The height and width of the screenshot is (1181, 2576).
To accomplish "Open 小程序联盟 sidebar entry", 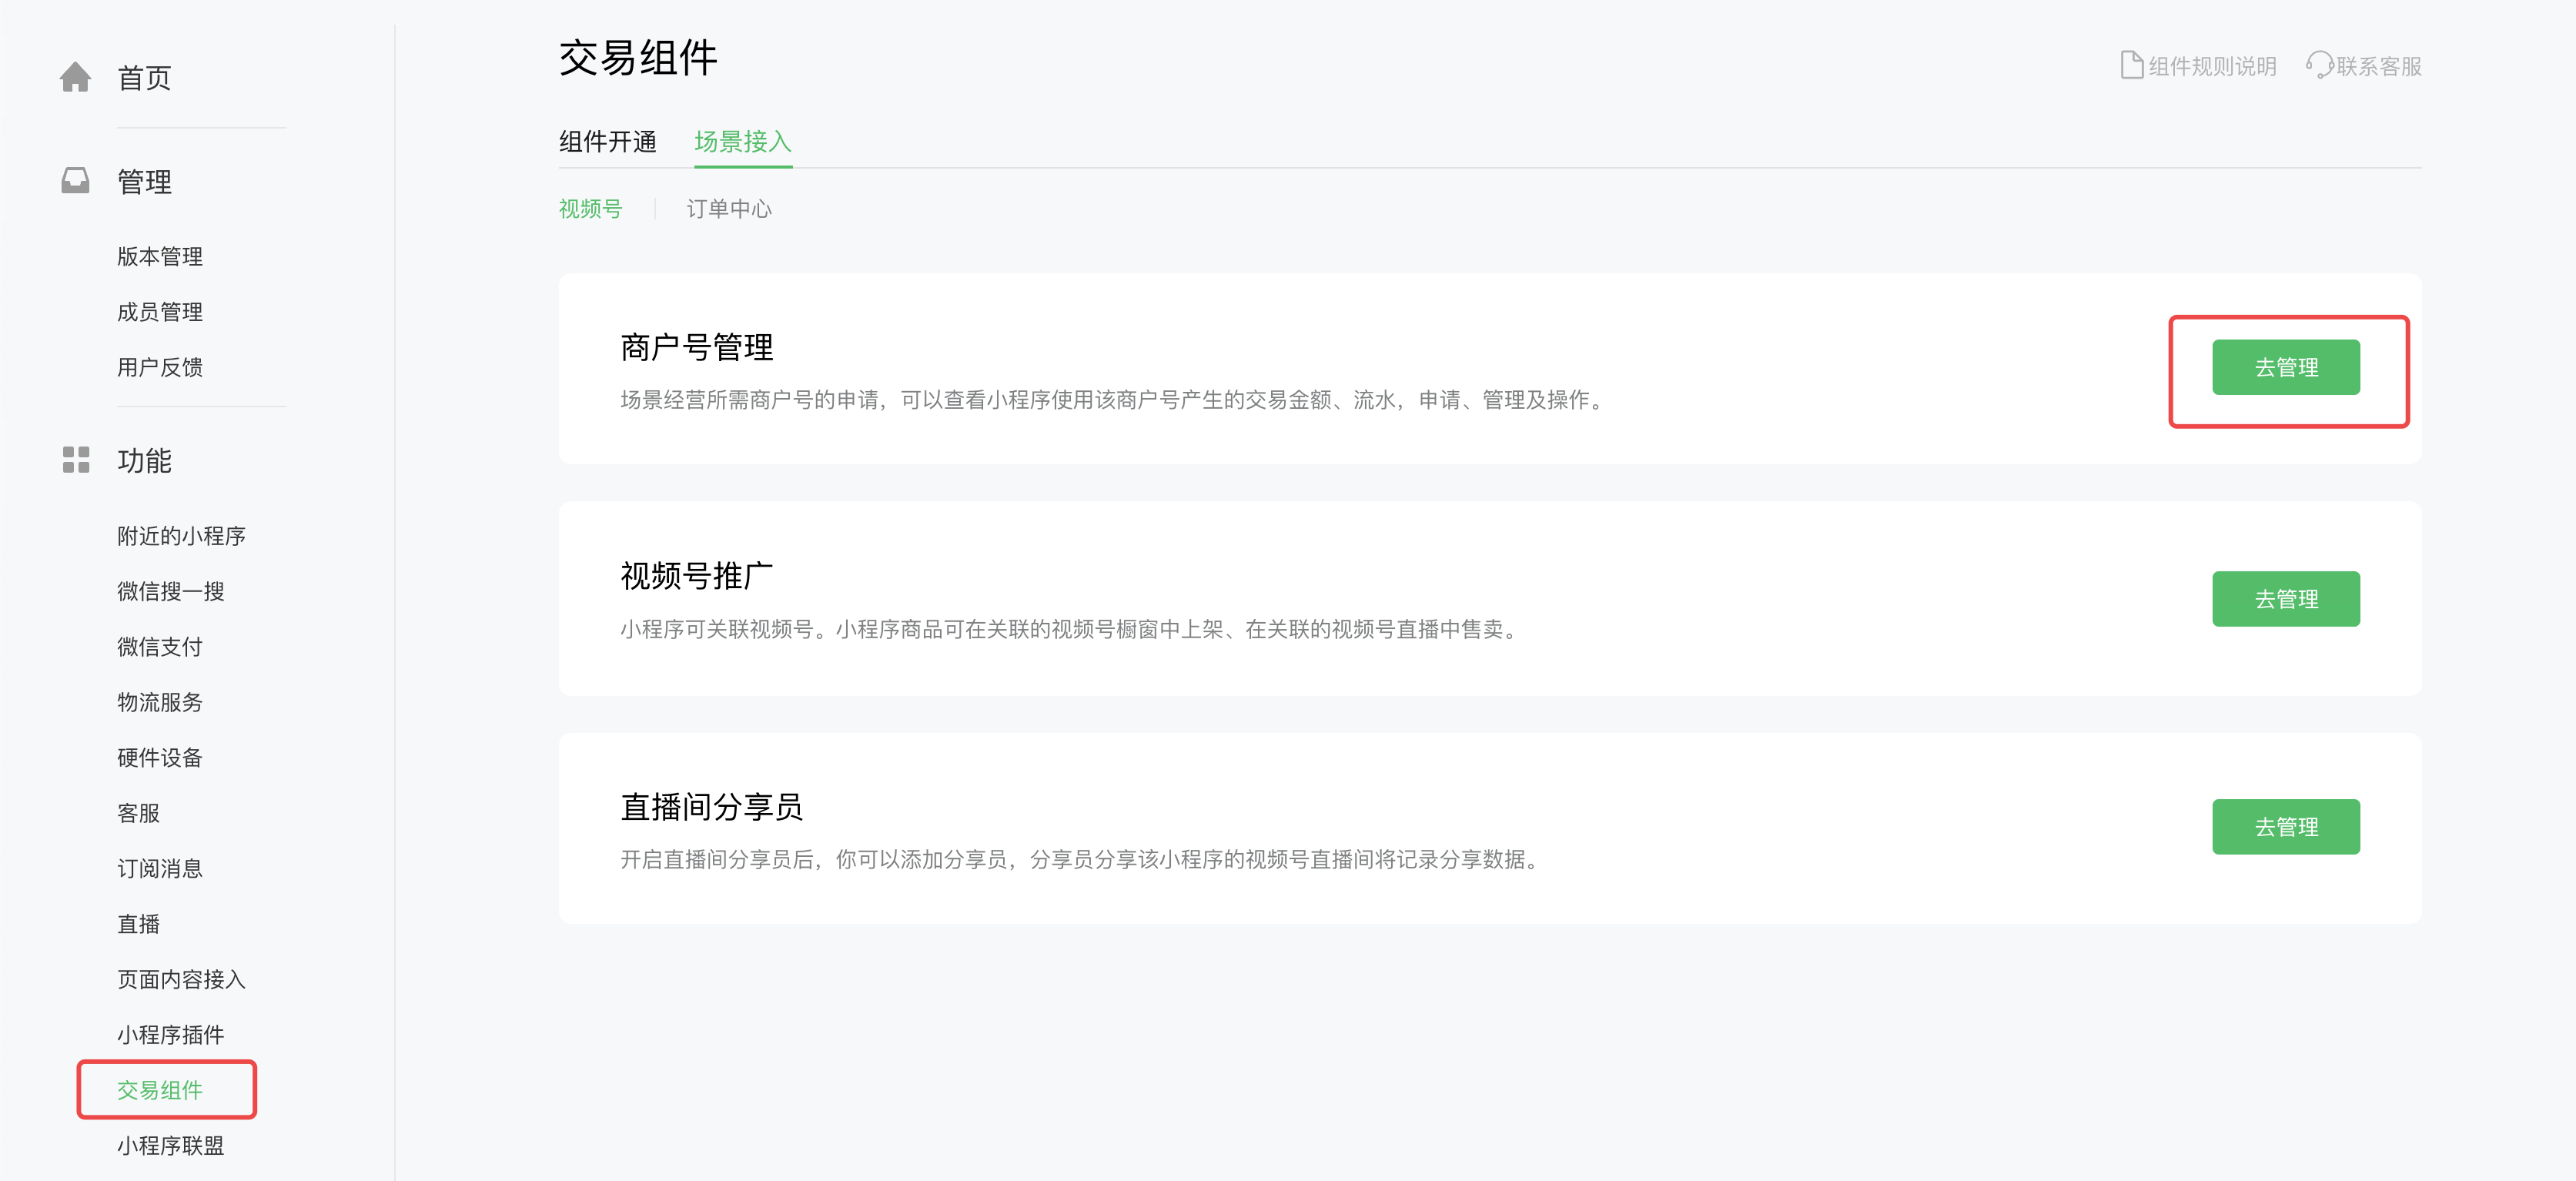I will pos(170,1145).
